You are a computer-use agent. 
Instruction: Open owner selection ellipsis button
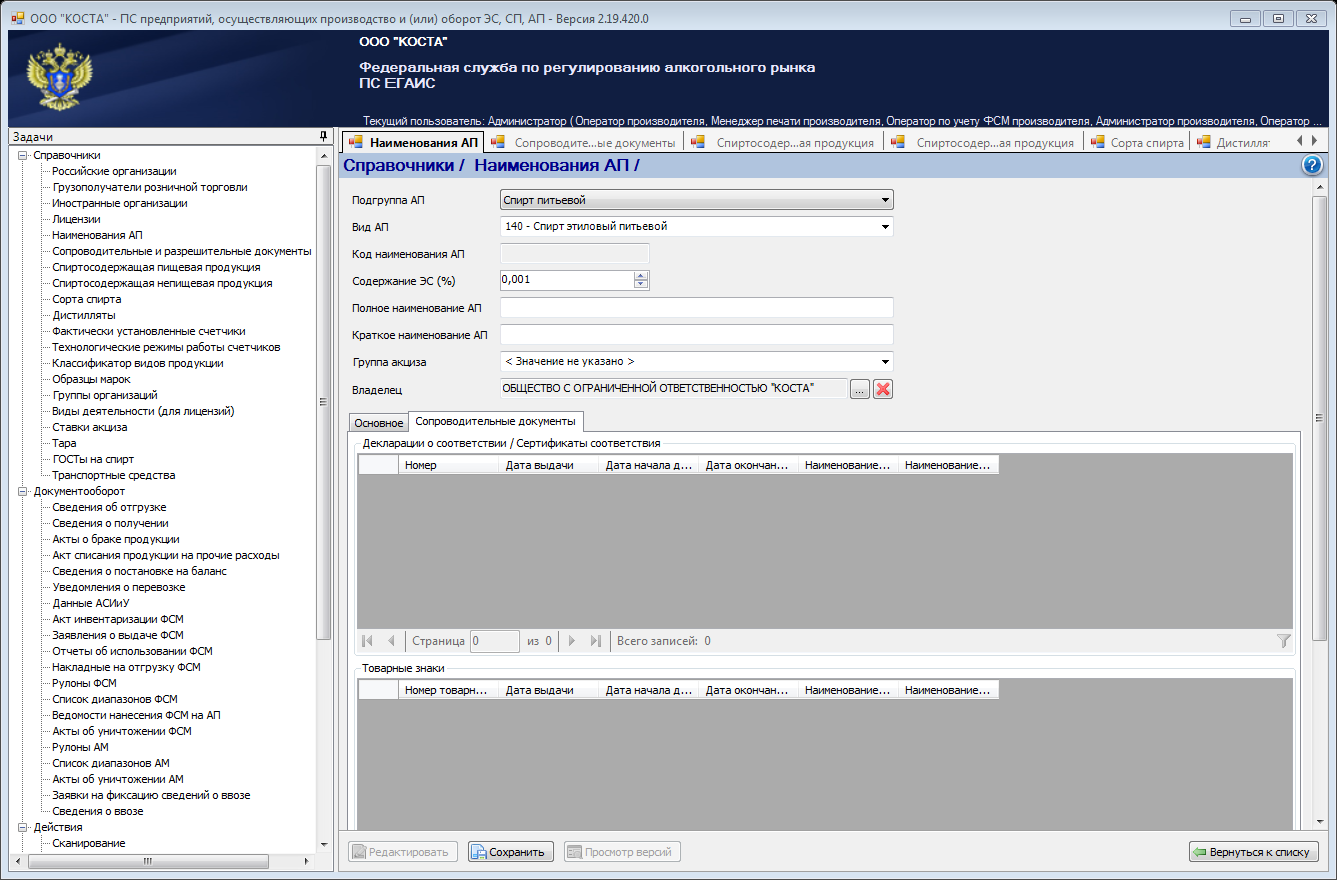point(860,390)
